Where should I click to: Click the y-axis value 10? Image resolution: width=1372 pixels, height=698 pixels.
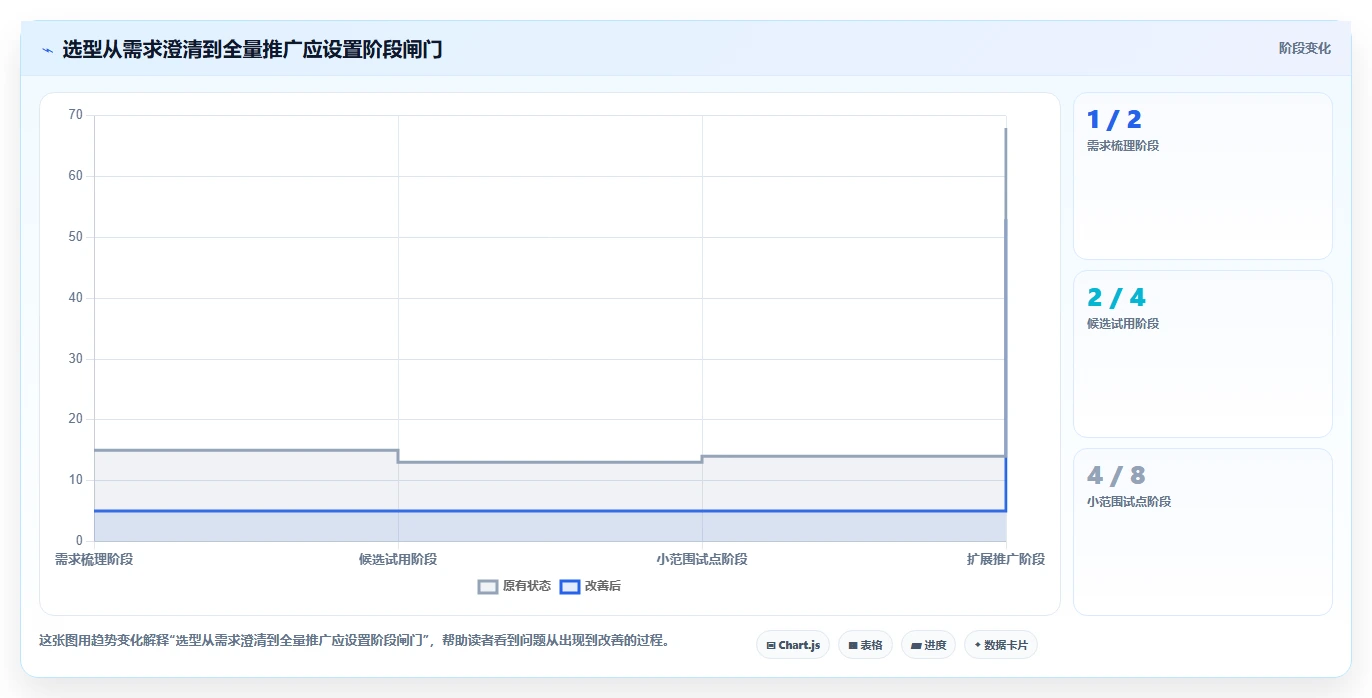coord(75,480)
